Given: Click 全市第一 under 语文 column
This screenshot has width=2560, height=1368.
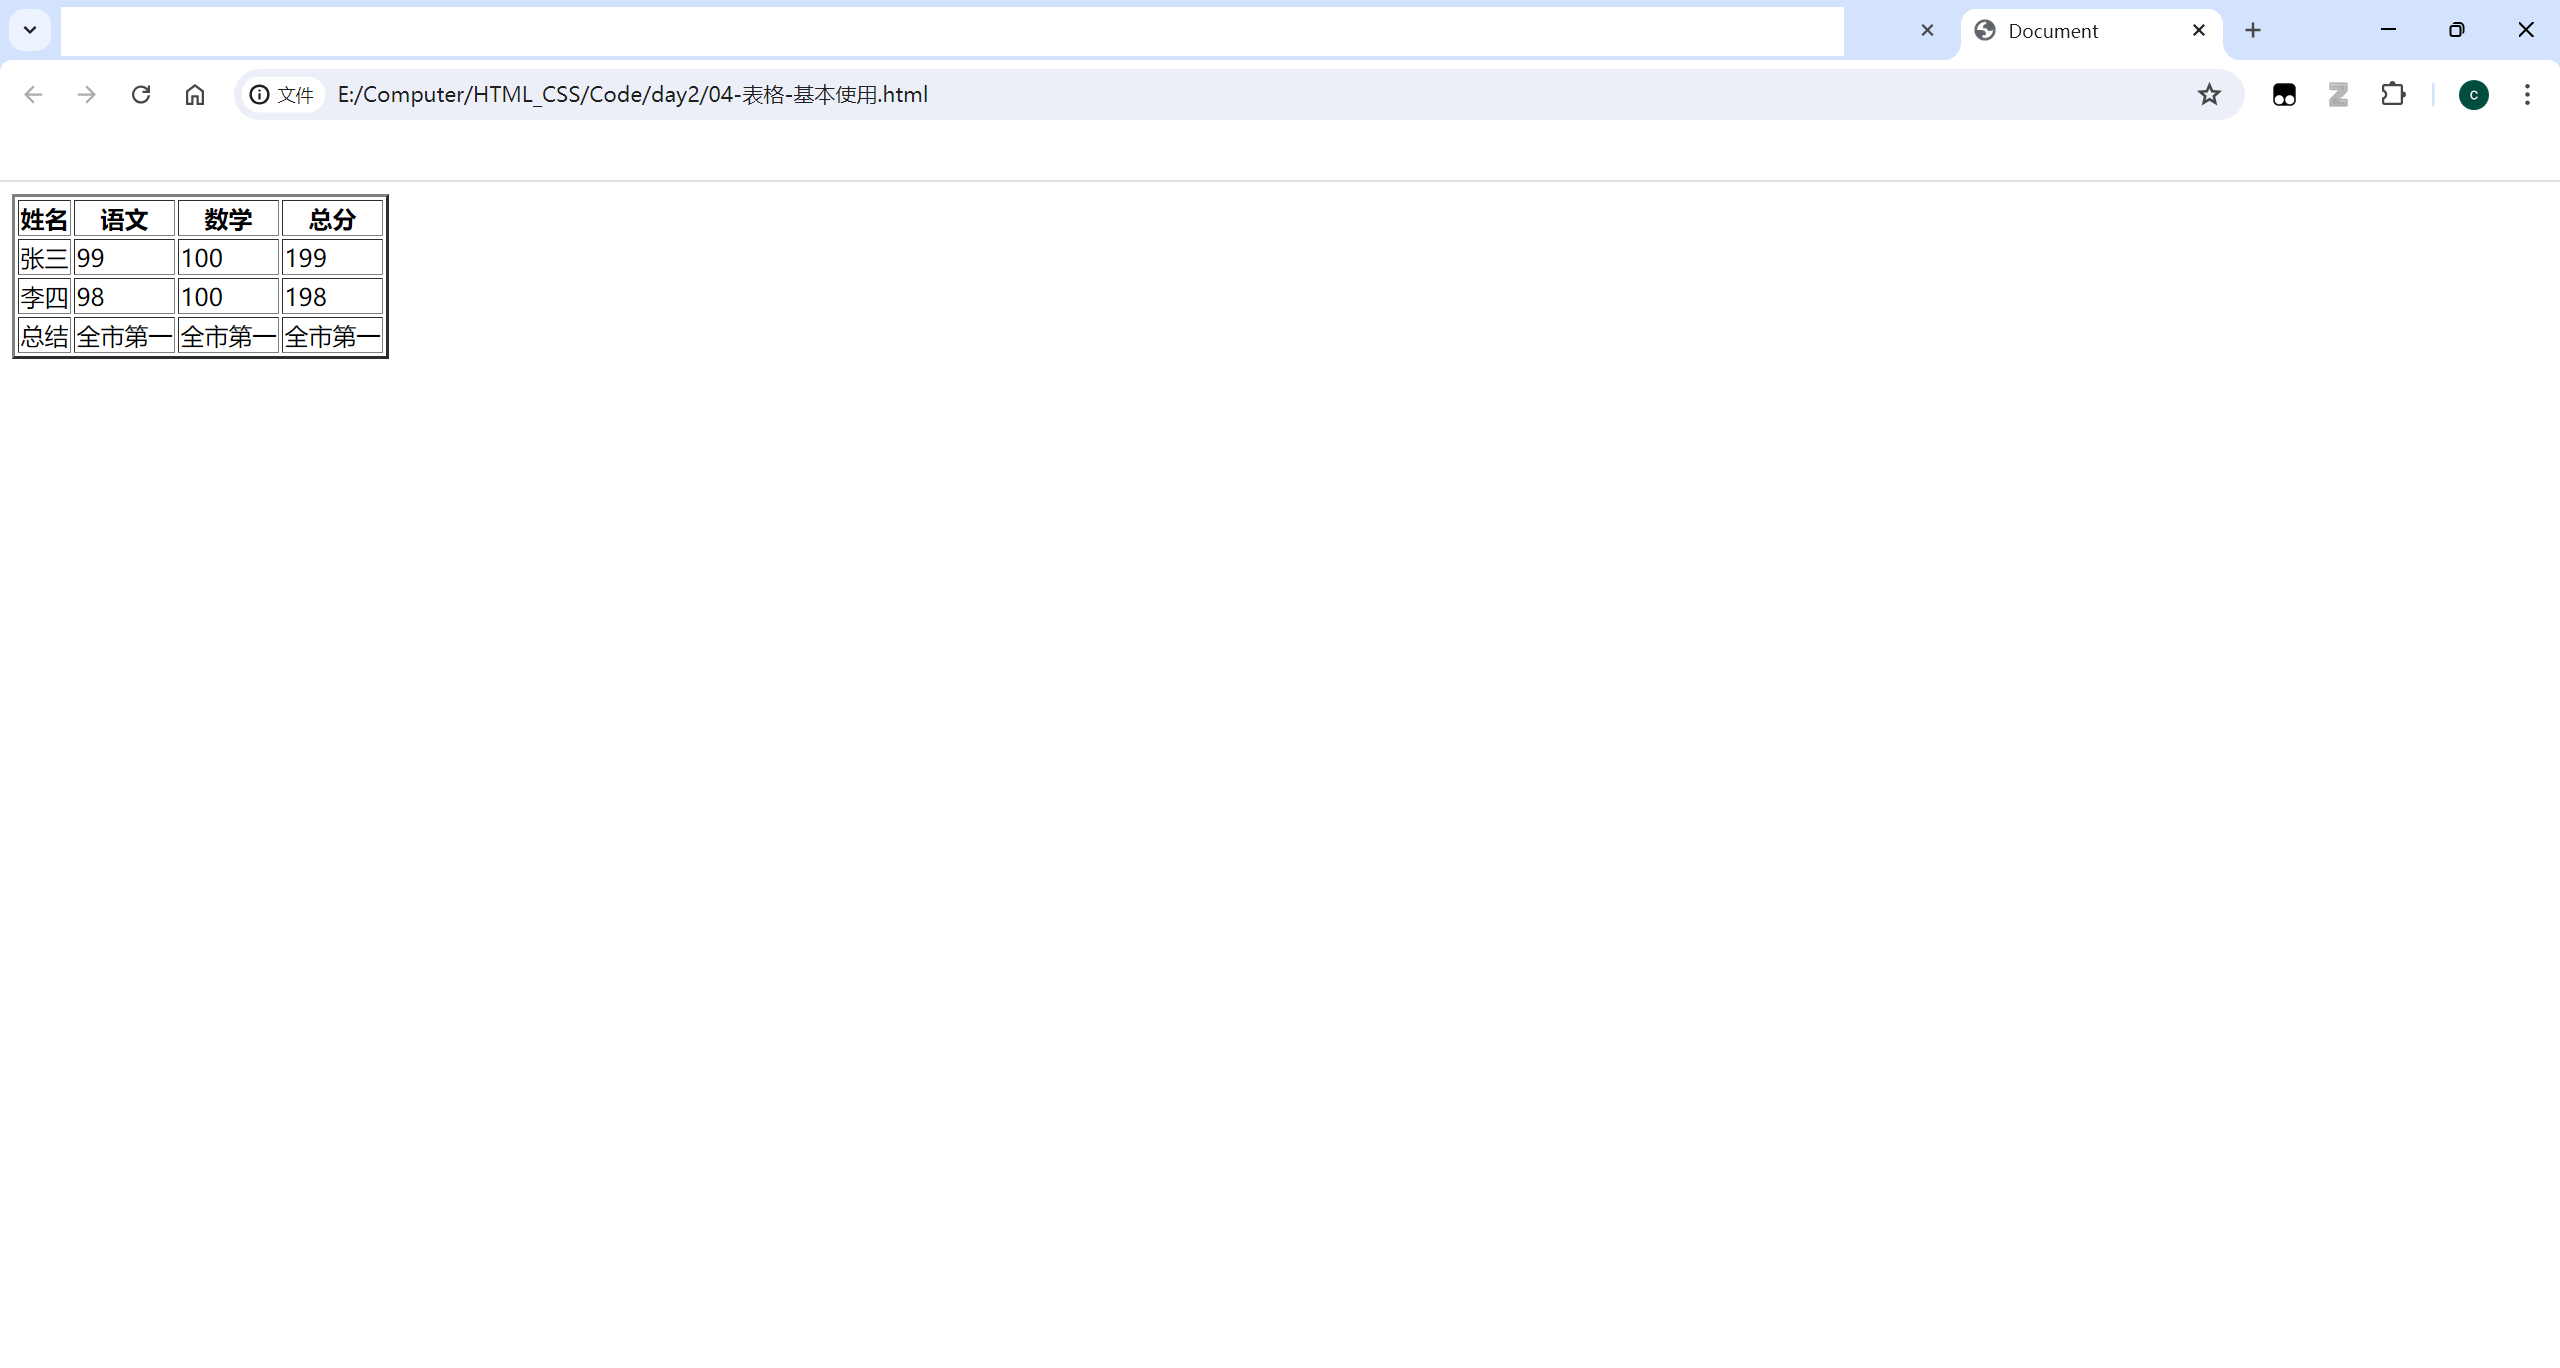Looking at the screenshot, I should pos(124,336).
